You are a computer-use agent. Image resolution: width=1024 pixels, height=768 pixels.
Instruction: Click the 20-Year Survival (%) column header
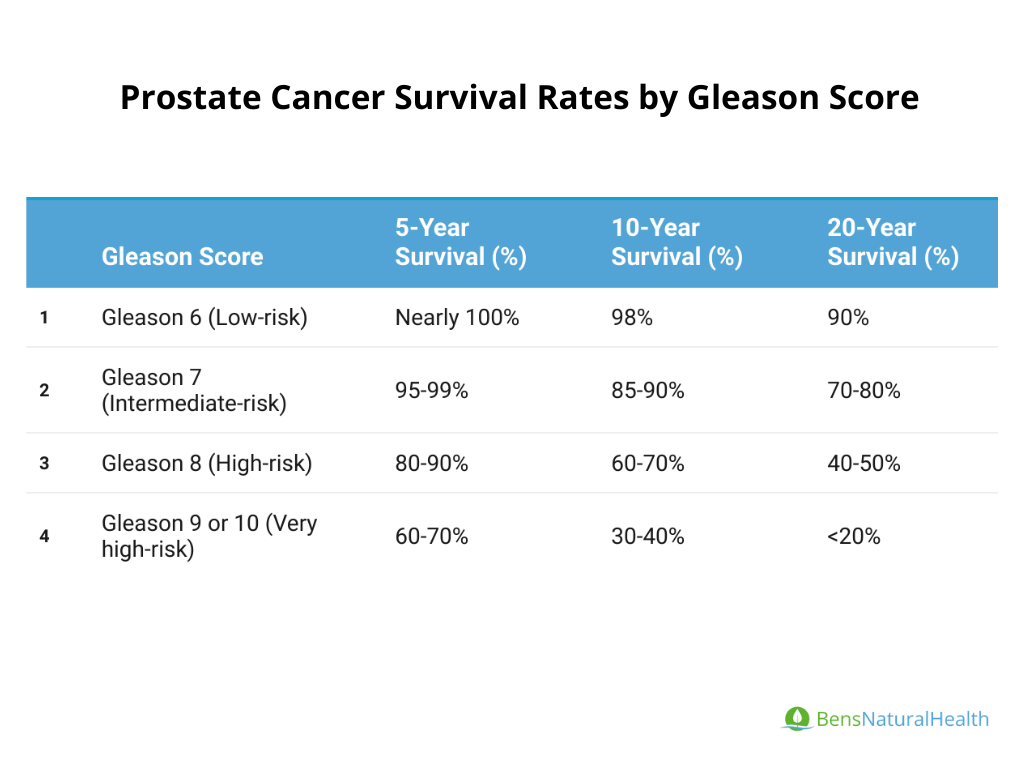[893, 243]
